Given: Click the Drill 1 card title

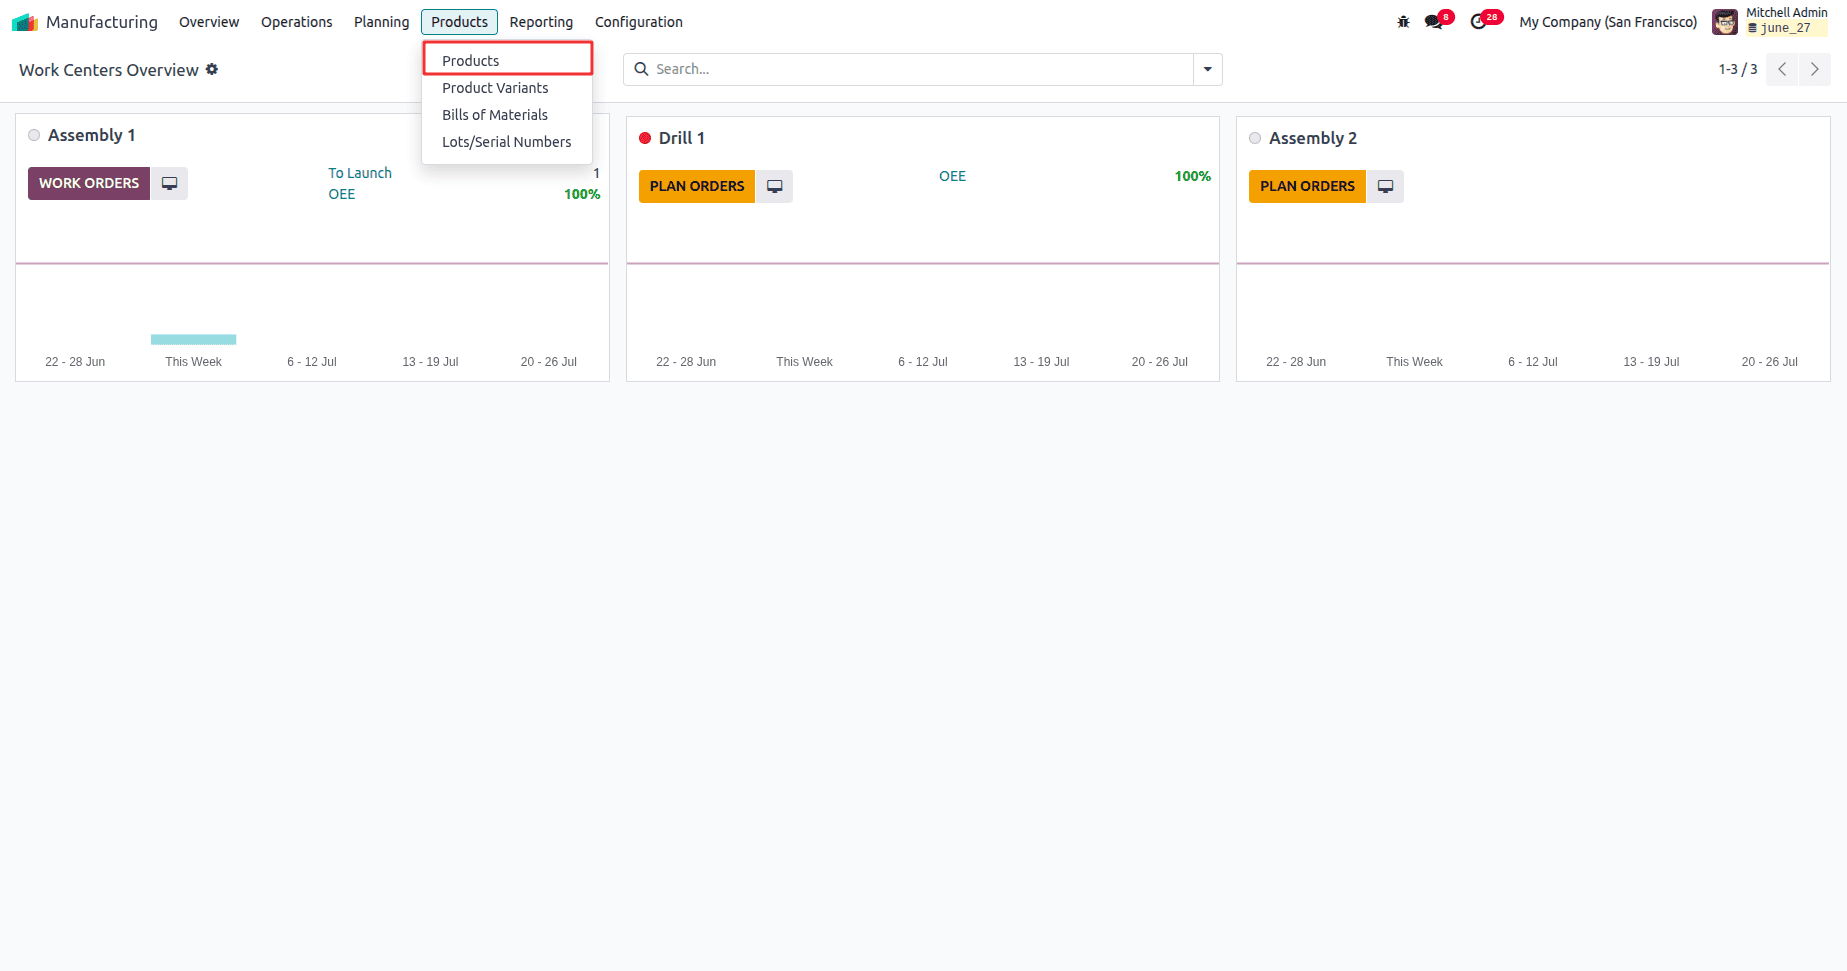Looking at the screenshot, I should [682, 138].
